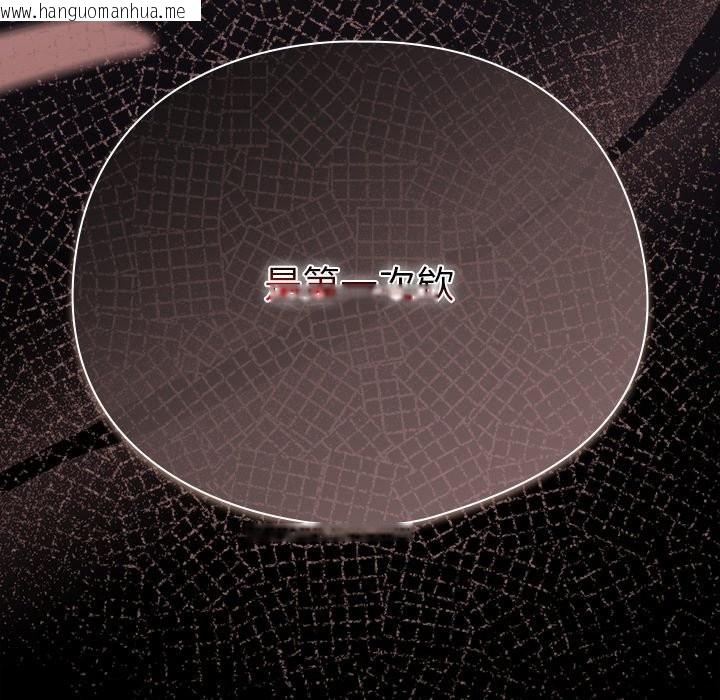This screenshot has width=720, height=700.
Task: Click the character 欸 at the text's end
Action: tap(436, 285)
